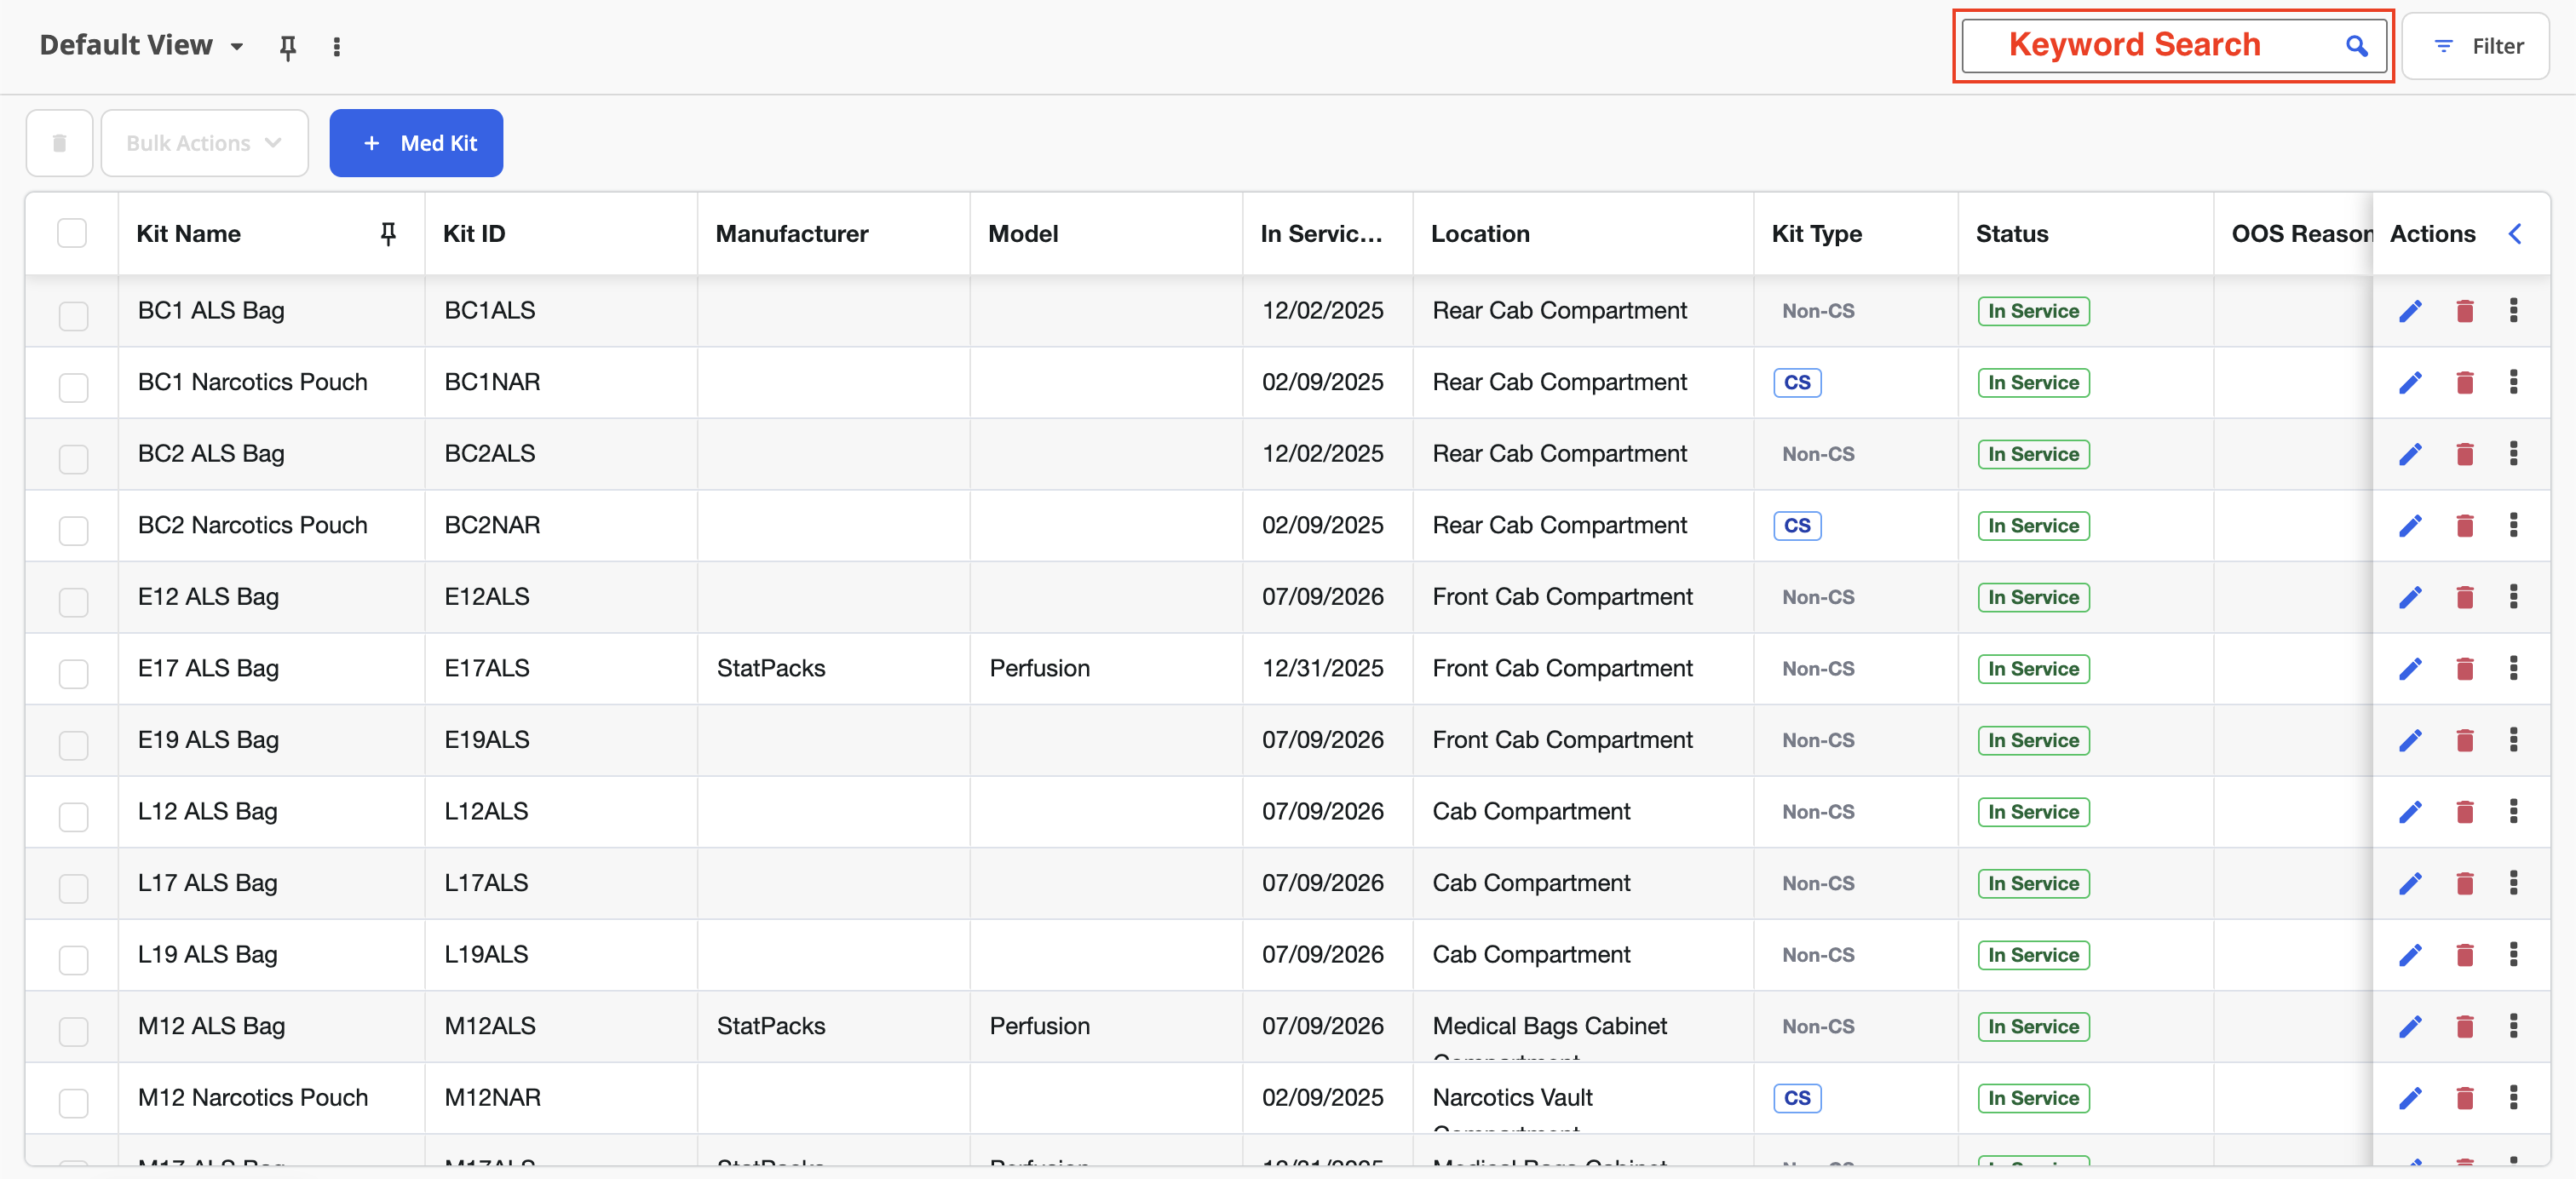Collapse the Actions column arrow
Viewport: 2576px width, 1179px height.
(x=2516, y=234)
